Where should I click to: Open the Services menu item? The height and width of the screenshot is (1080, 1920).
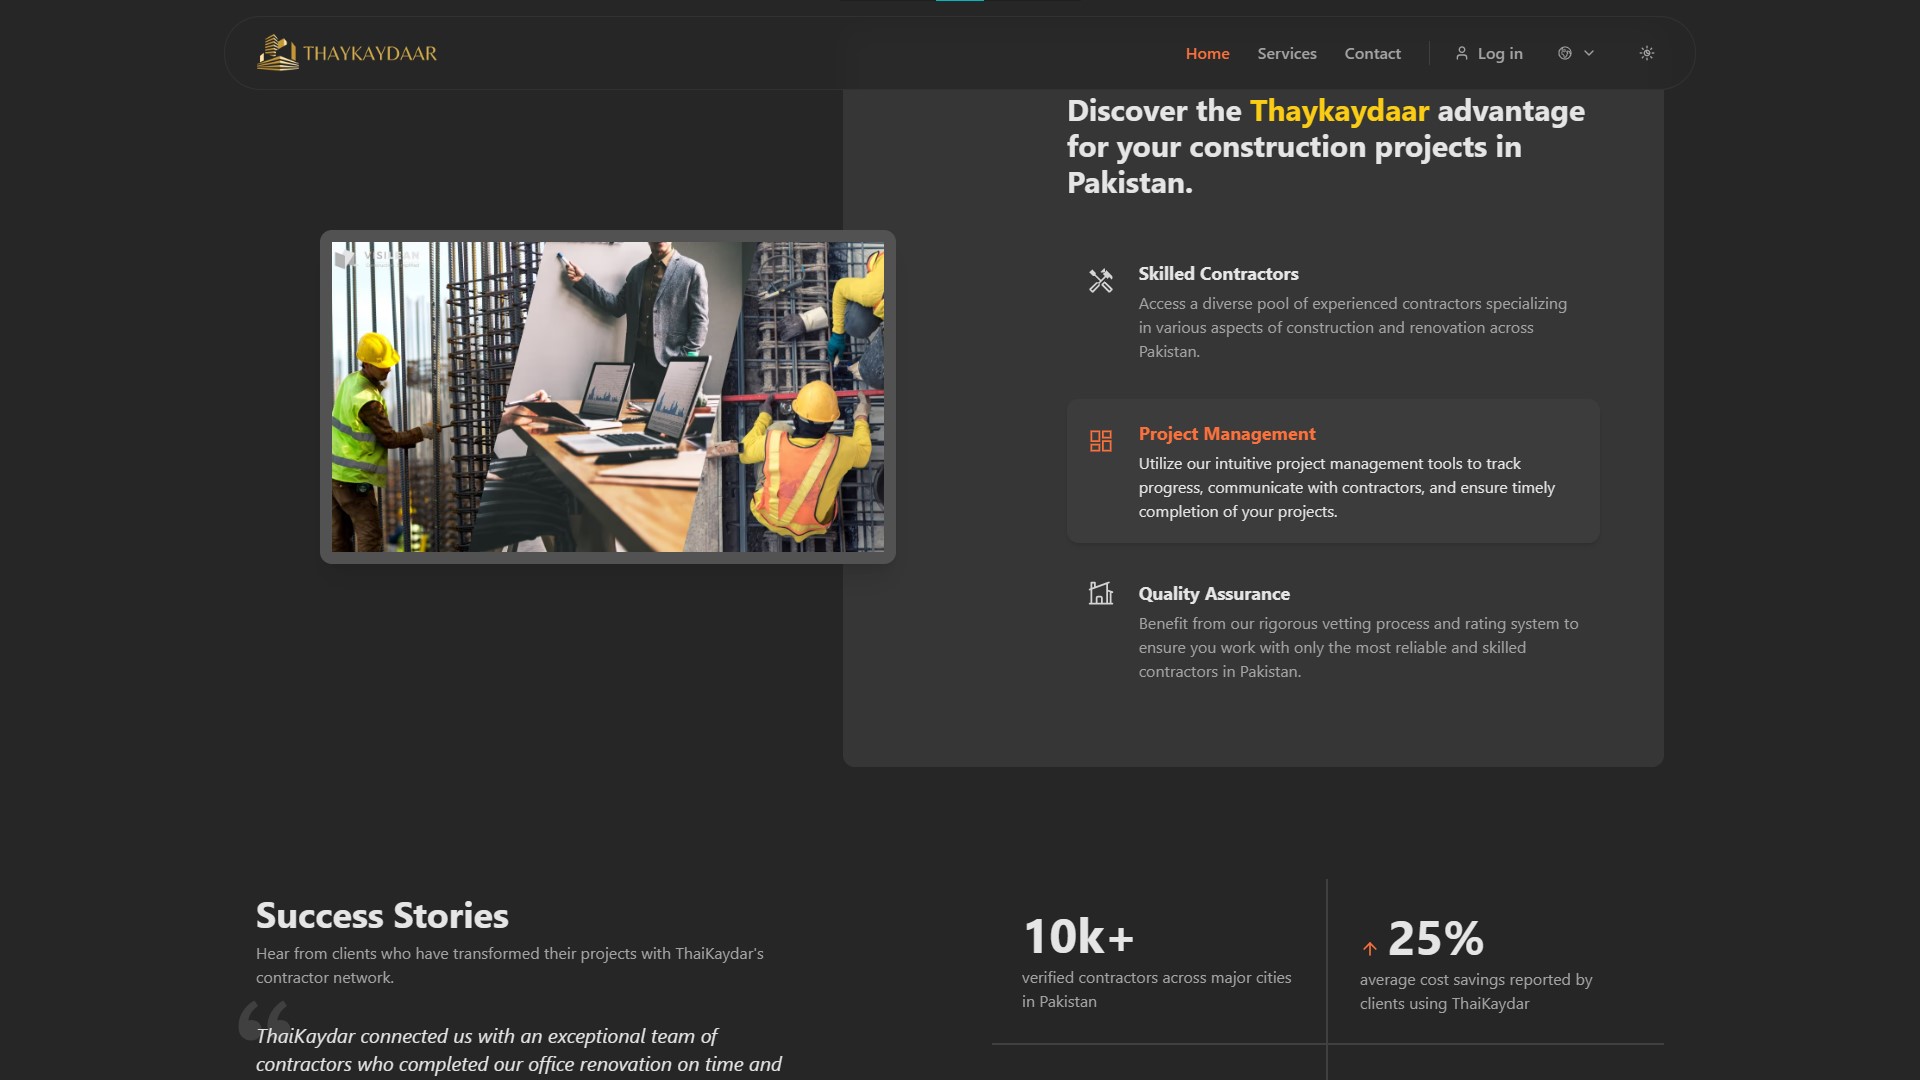pos(1286,53)
